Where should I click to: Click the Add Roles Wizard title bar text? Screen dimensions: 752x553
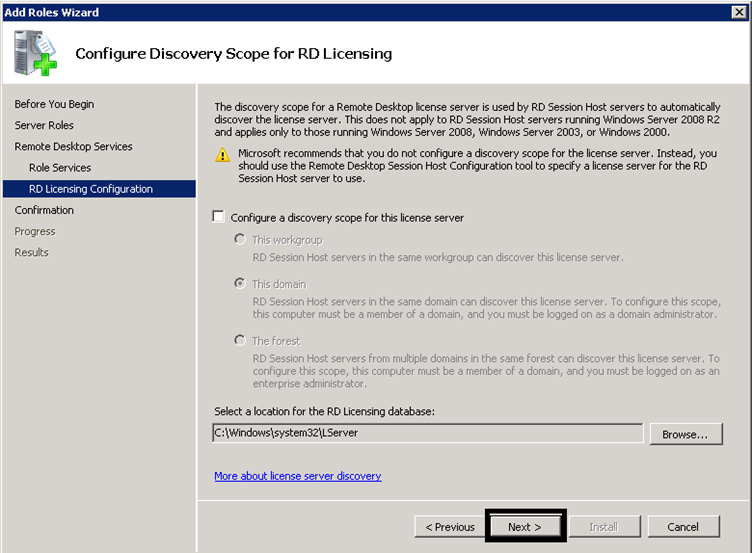51,12
